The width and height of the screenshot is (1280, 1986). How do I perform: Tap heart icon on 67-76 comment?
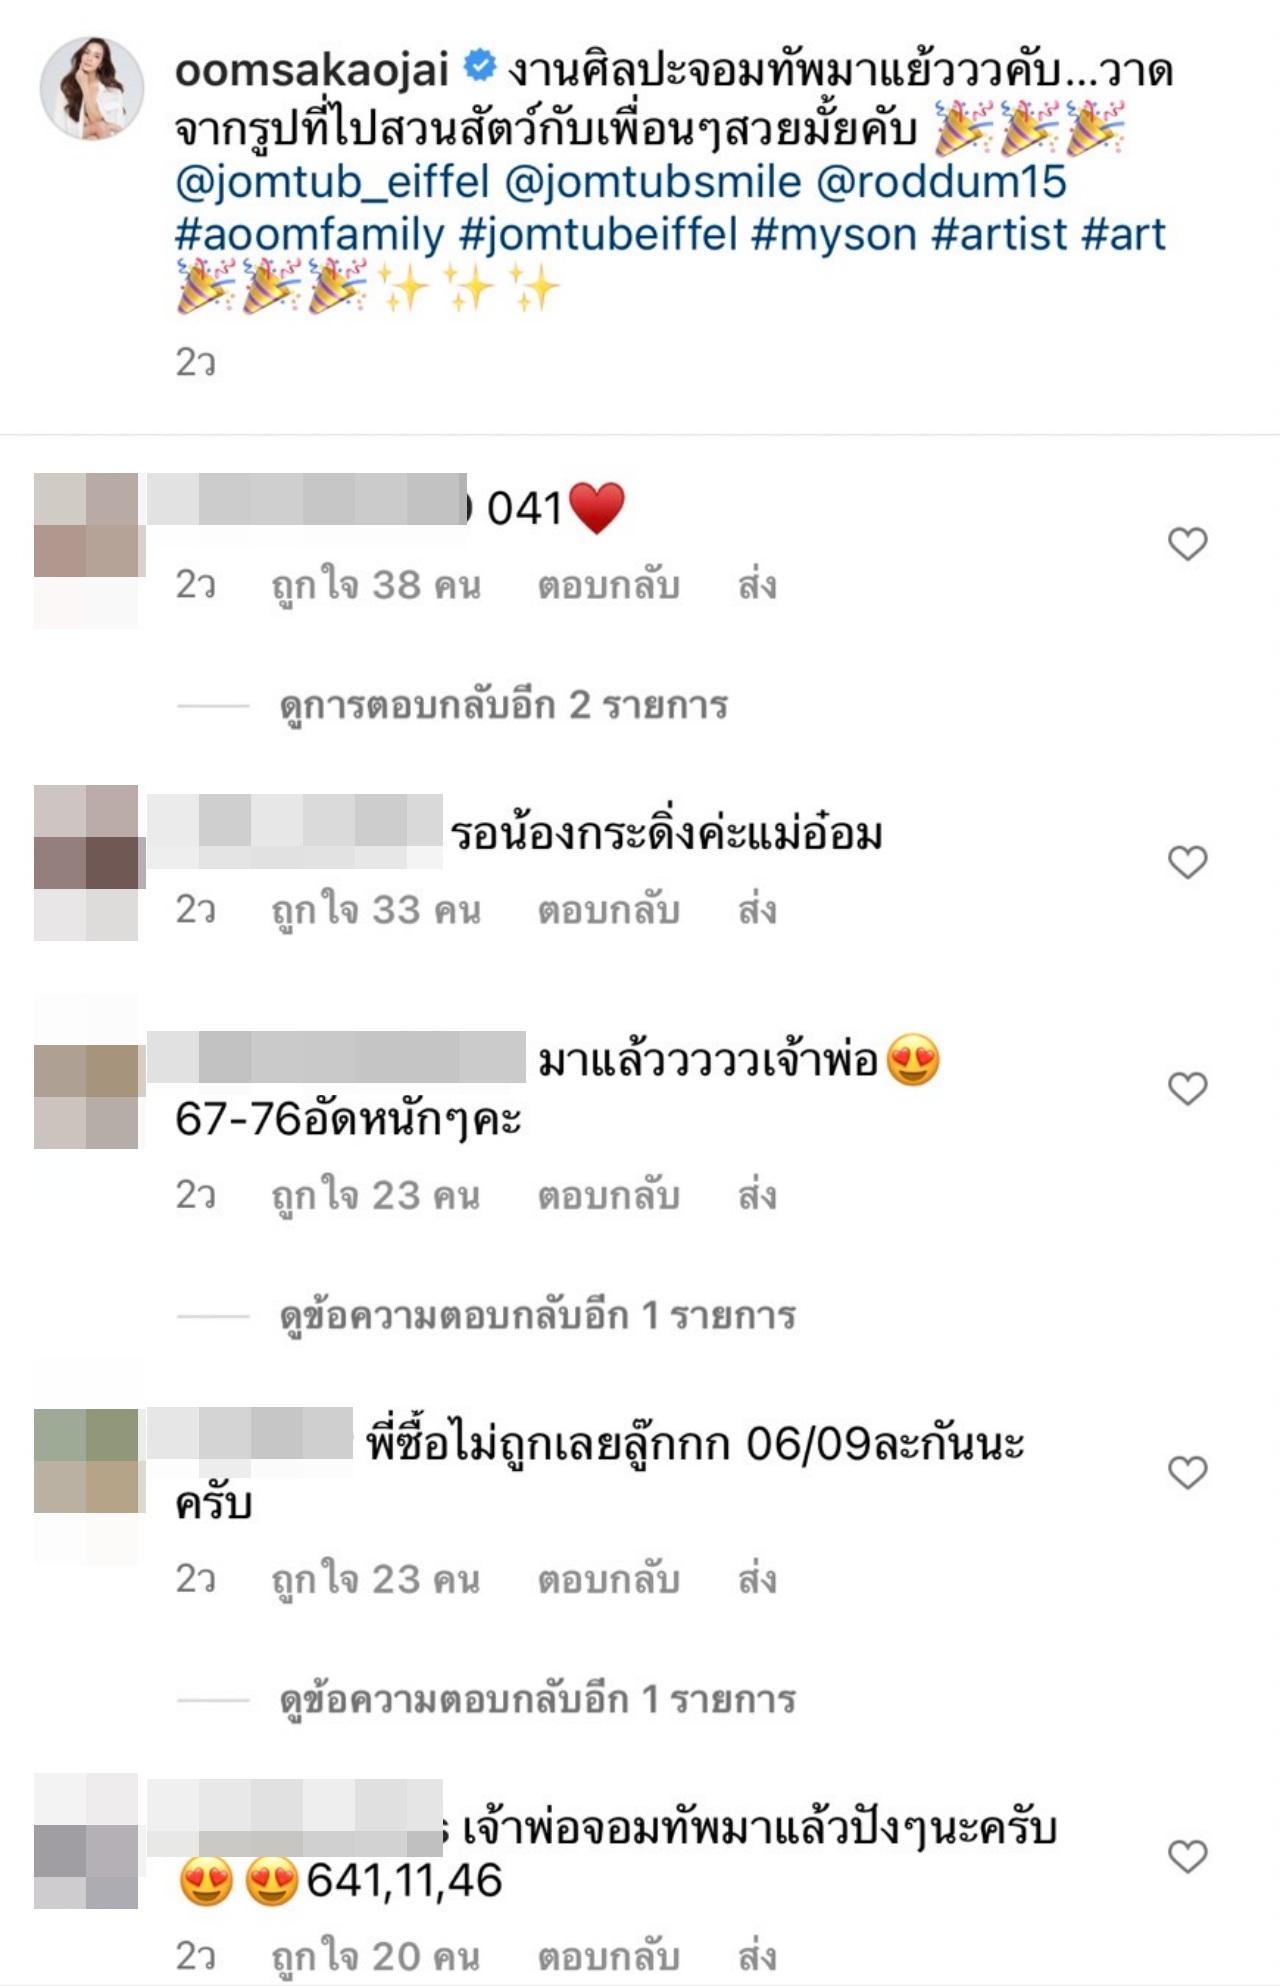click(1188, 1088)
